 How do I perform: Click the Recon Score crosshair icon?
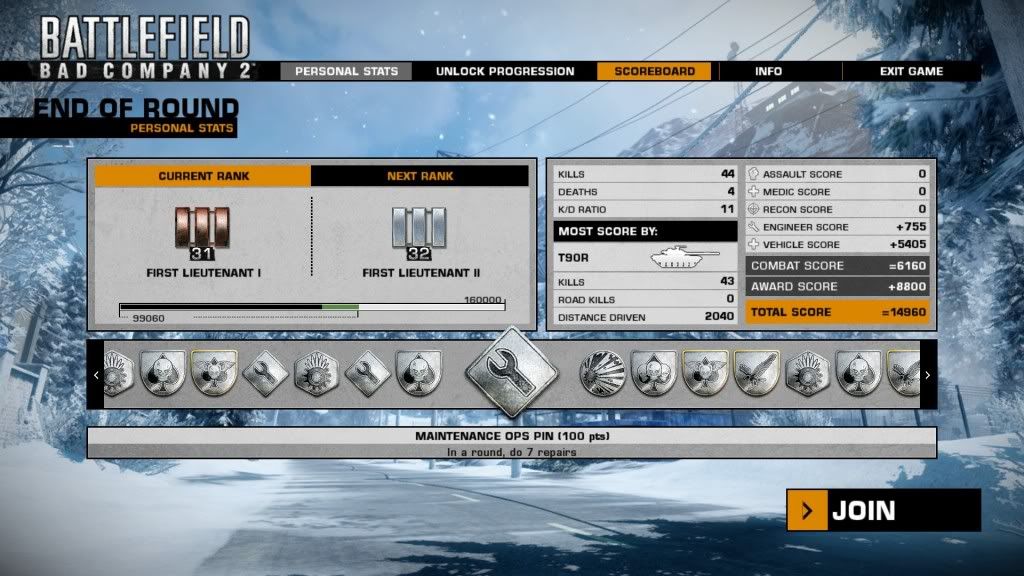755,210
